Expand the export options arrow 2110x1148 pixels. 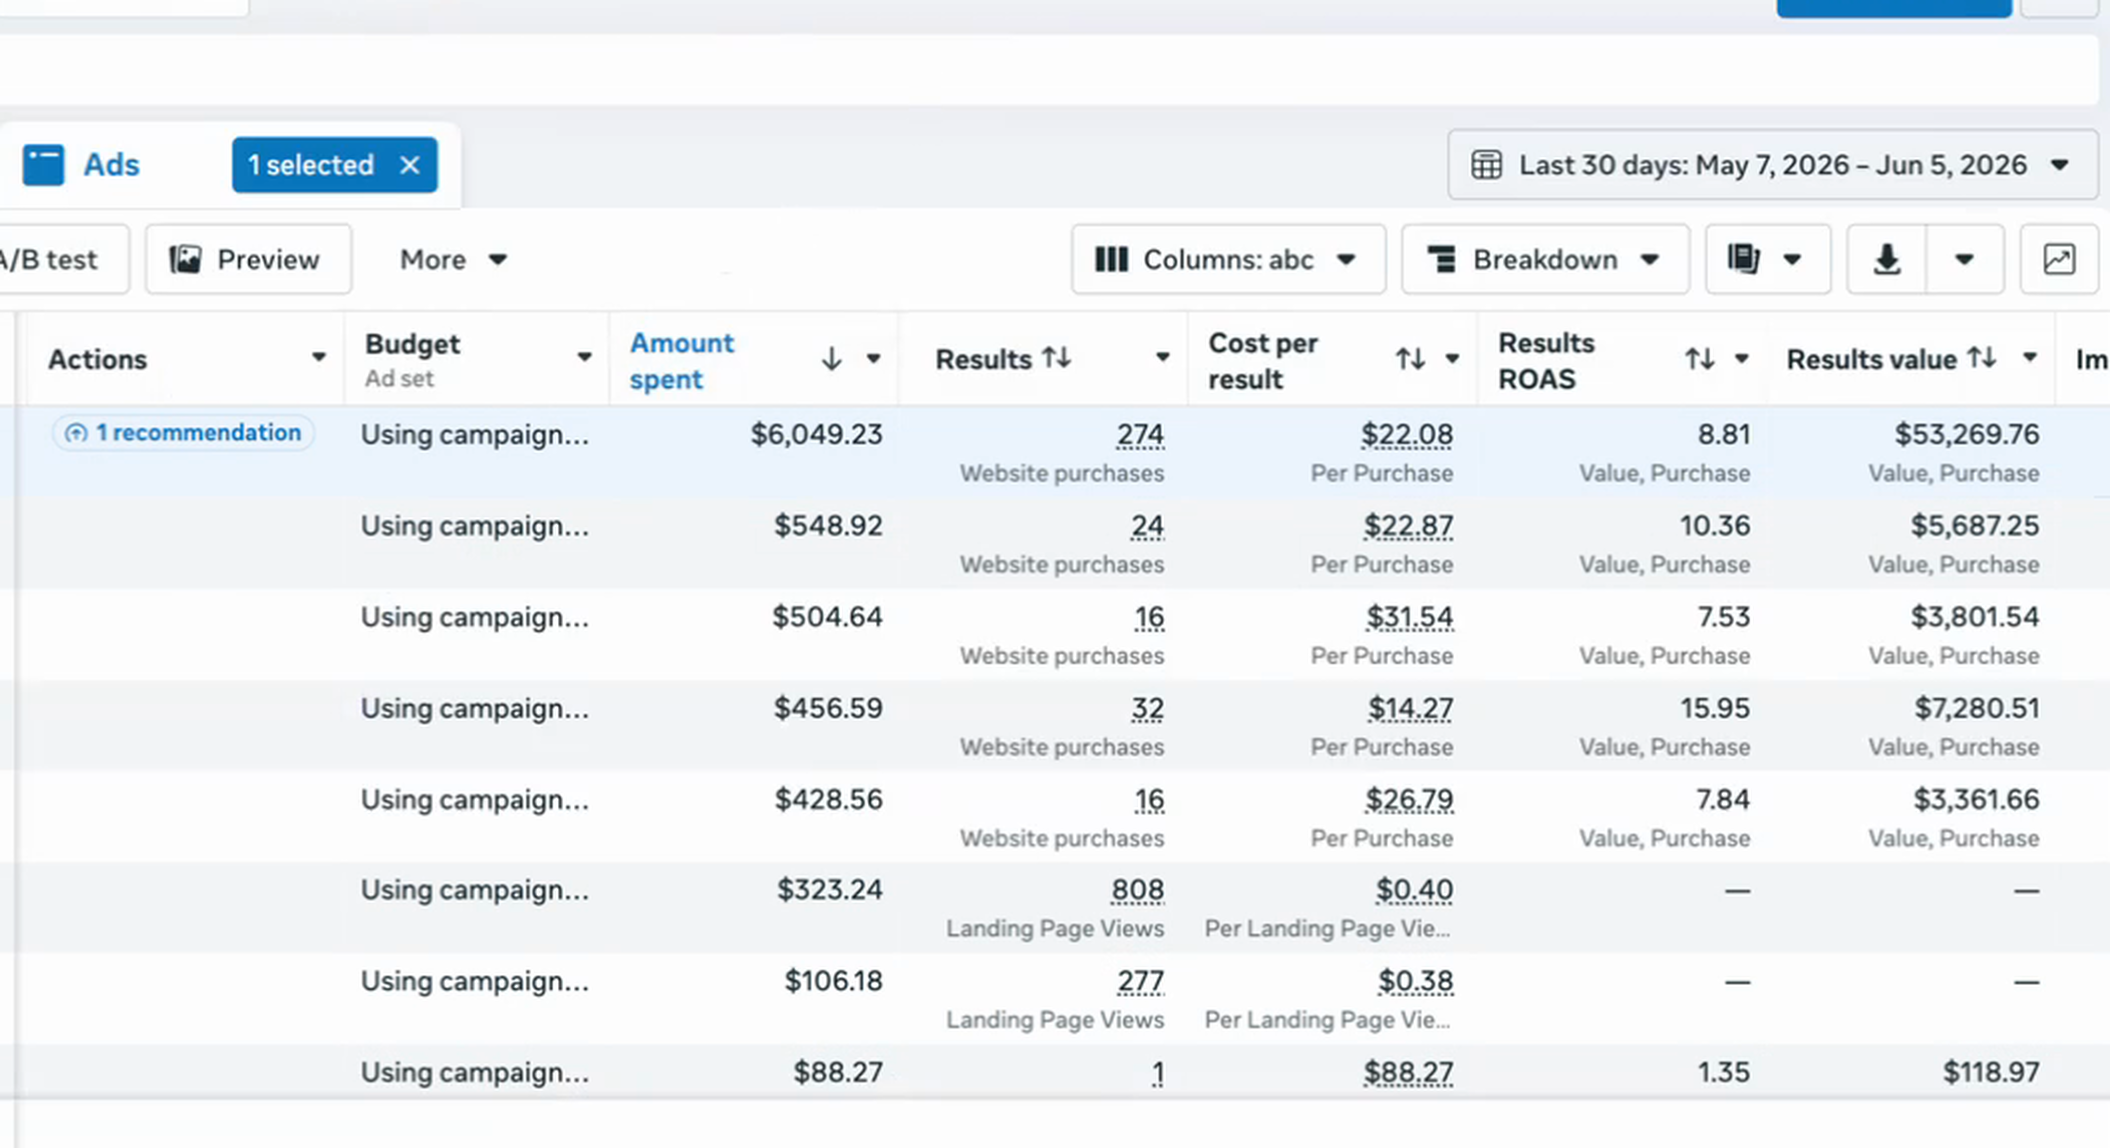(1964, 260)
